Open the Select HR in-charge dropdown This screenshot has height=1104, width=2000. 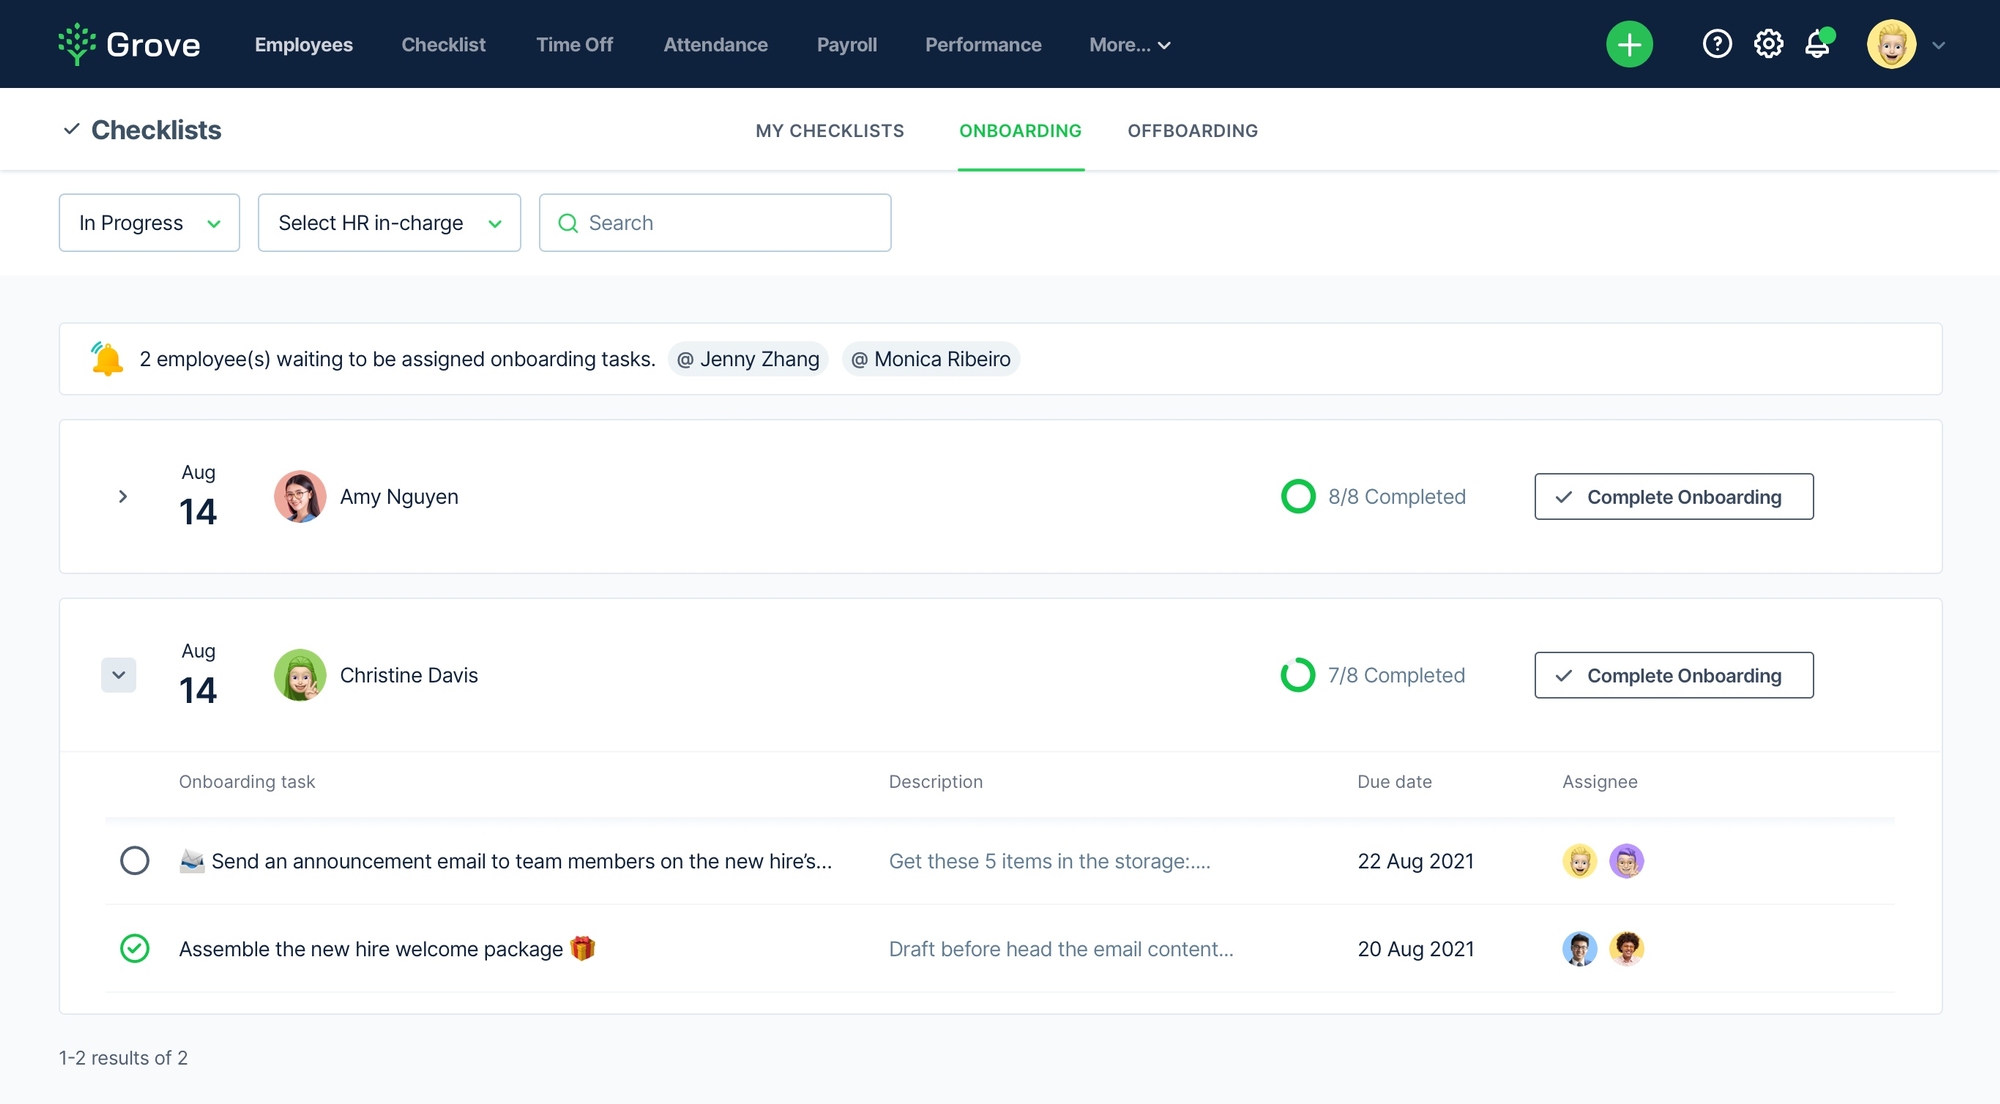[389, 222]
